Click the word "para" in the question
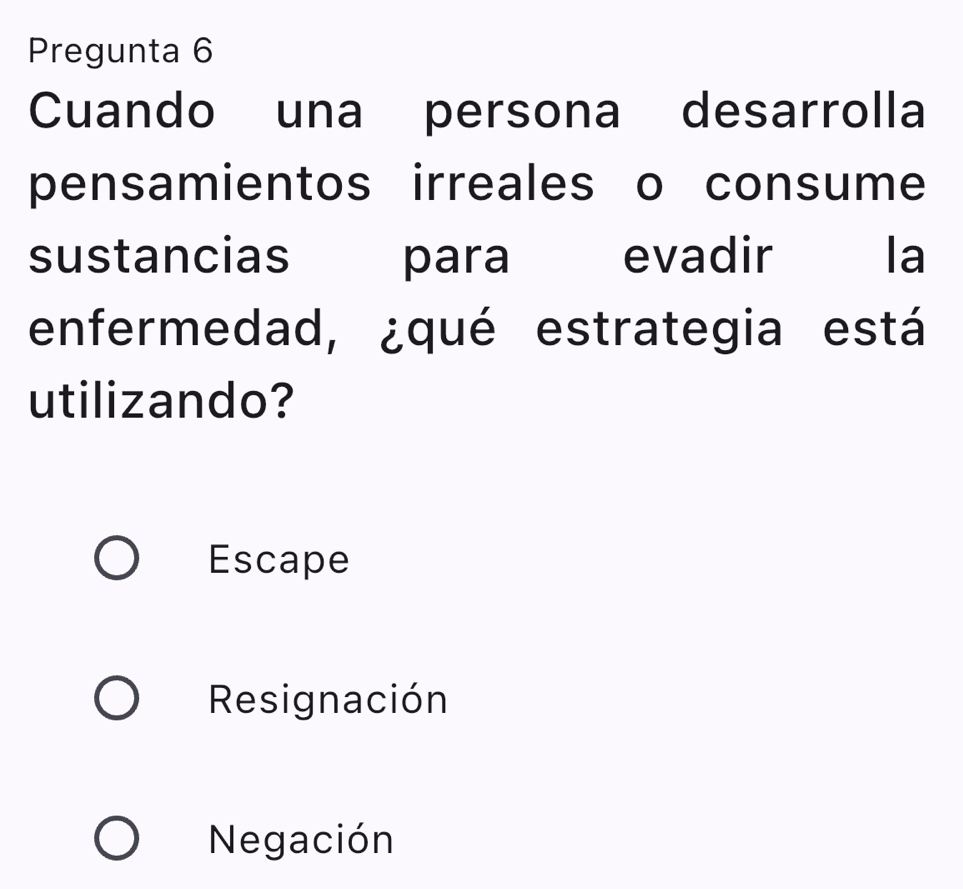 point(455,258)
